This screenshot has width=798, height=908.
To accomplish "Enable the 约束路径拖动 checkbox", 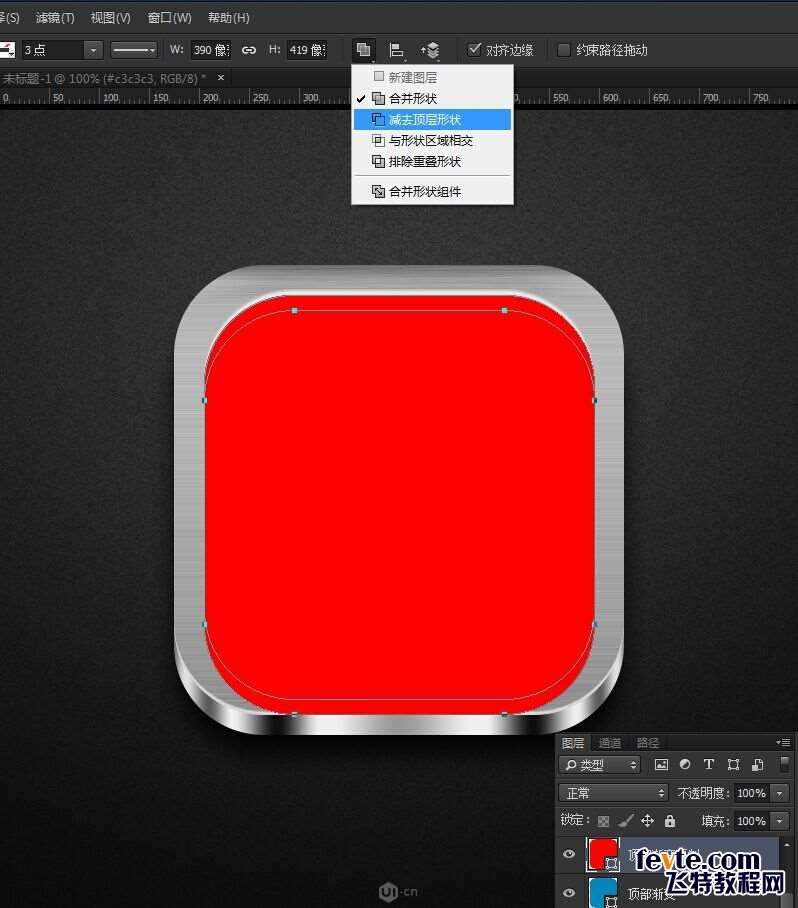I will click(x=563, y=50).
